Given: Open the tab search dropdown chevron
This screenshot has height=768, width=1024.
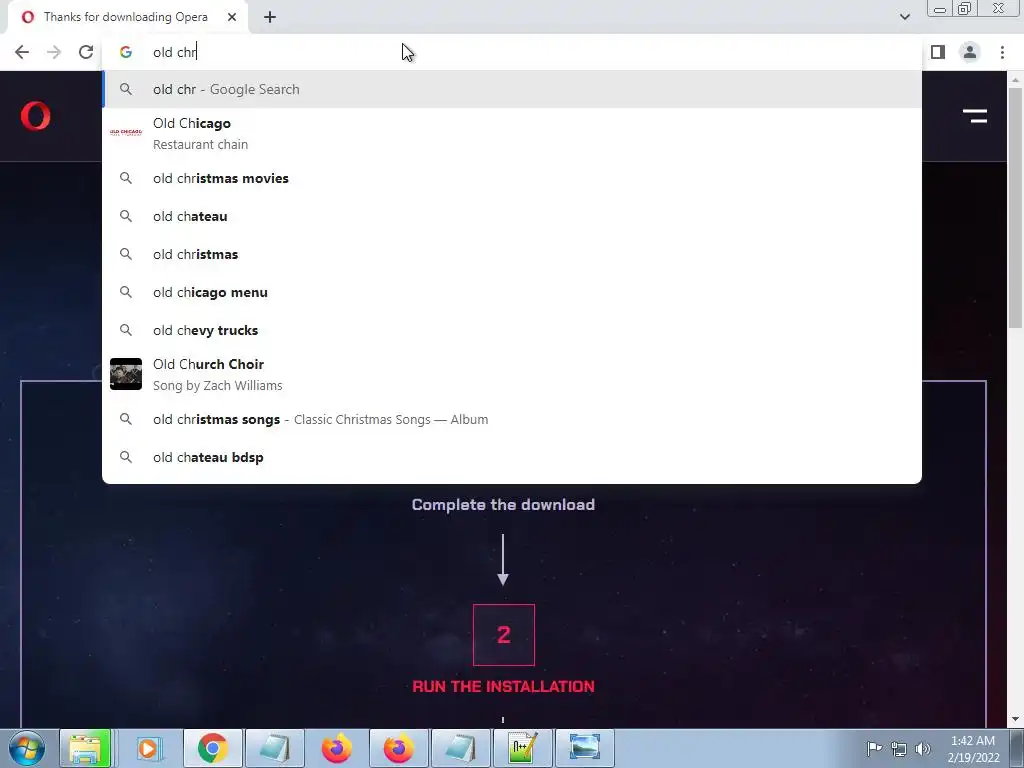Looking at the screenshot, I should pyautogui.click(x=904, y=17).
